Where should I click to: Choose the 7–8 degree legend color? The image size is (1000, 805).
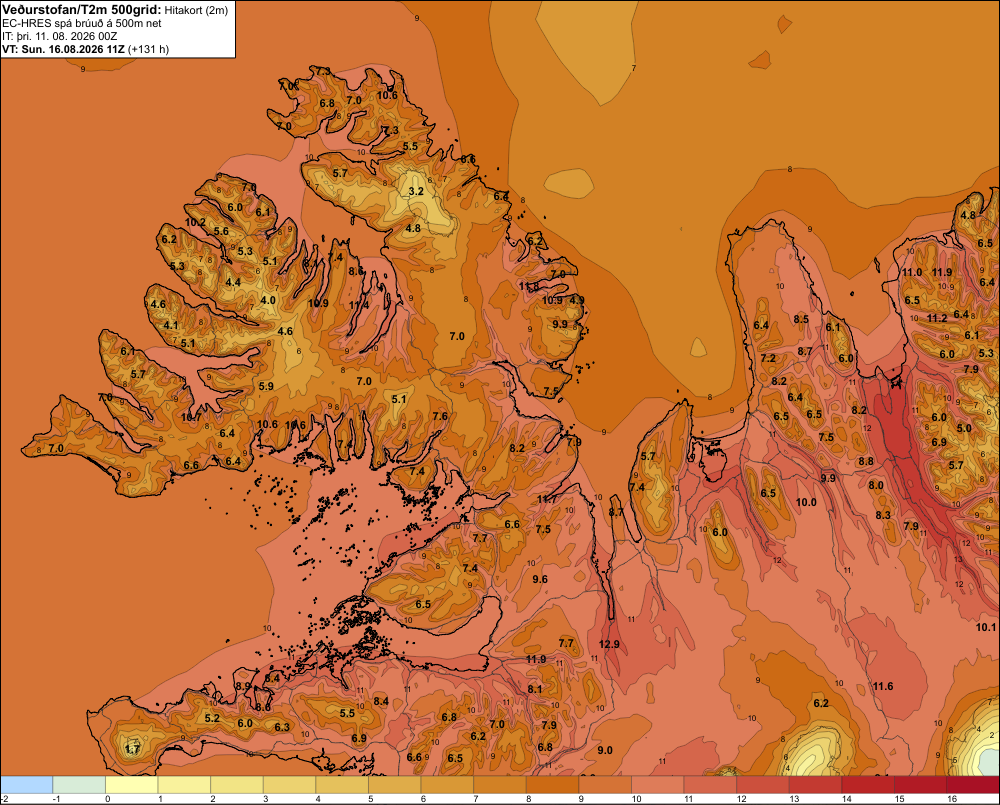500,785
